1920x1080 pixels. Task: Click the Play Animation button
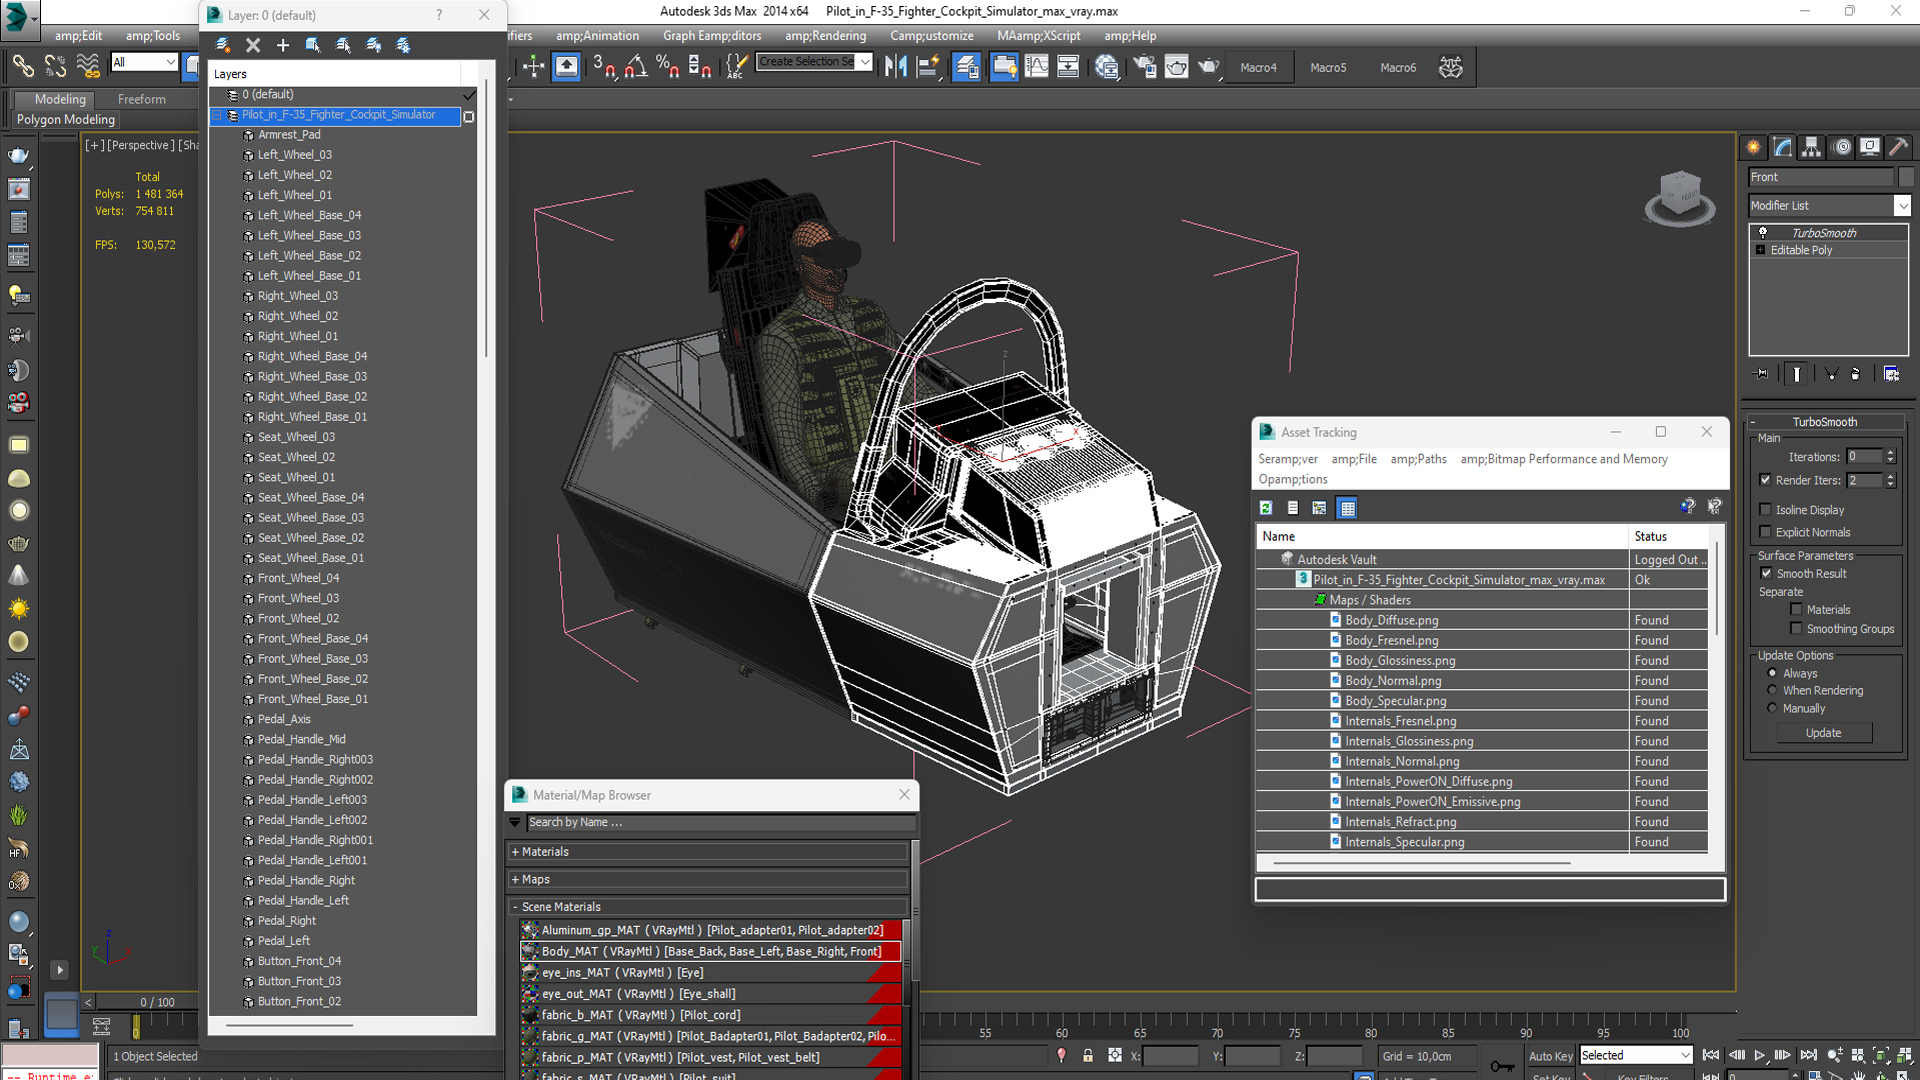point(1760,1056)
